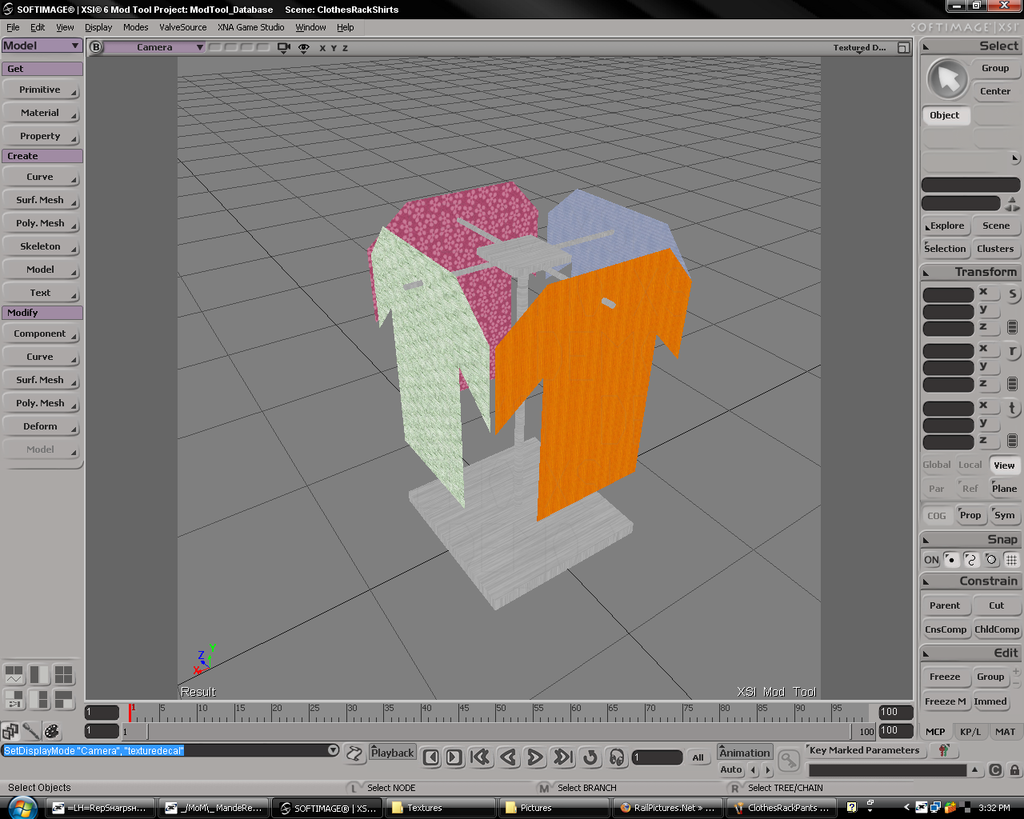Click the Parent constrain button
1024x819 pixels.
945,605
